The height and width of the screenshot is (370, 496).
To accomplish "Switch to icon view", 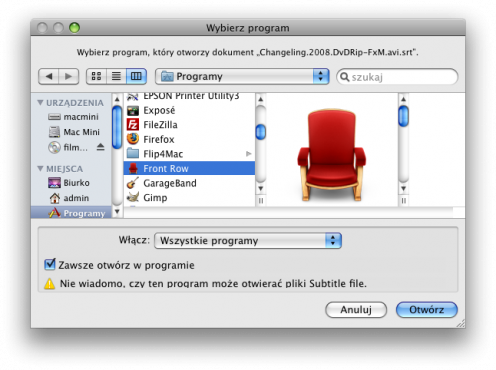I will tap(96, 76).
